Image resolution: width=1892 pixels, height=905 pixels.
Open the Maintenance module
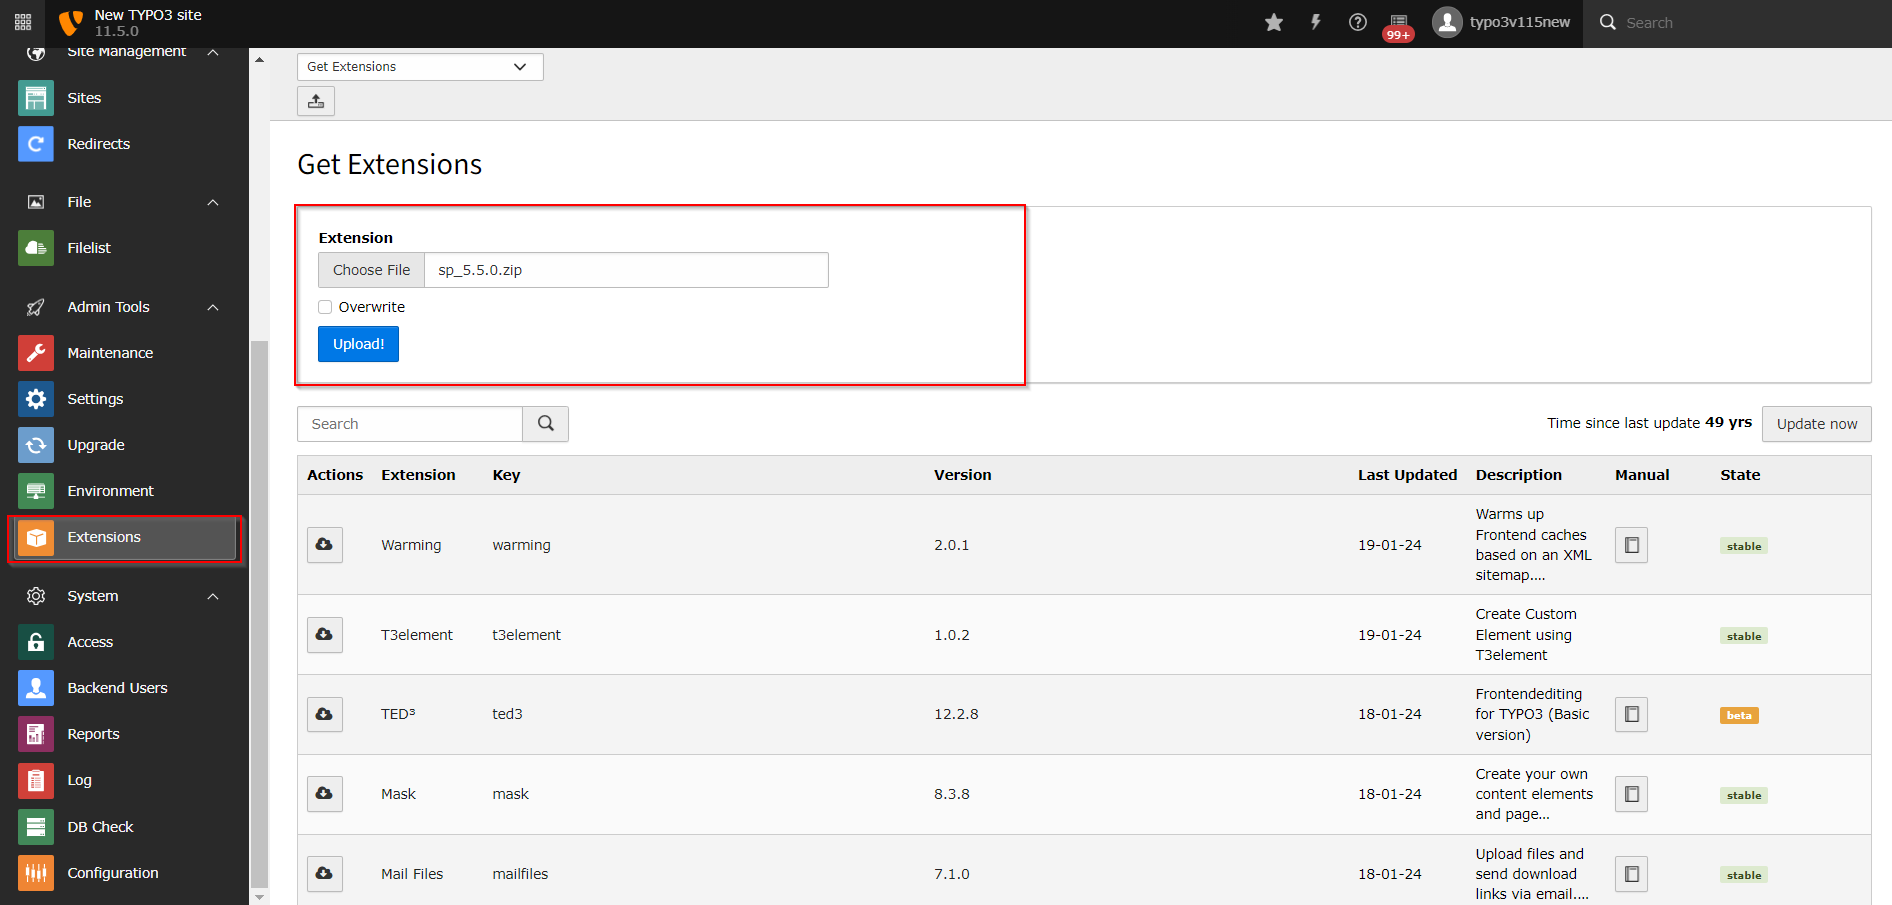(110, 353)
